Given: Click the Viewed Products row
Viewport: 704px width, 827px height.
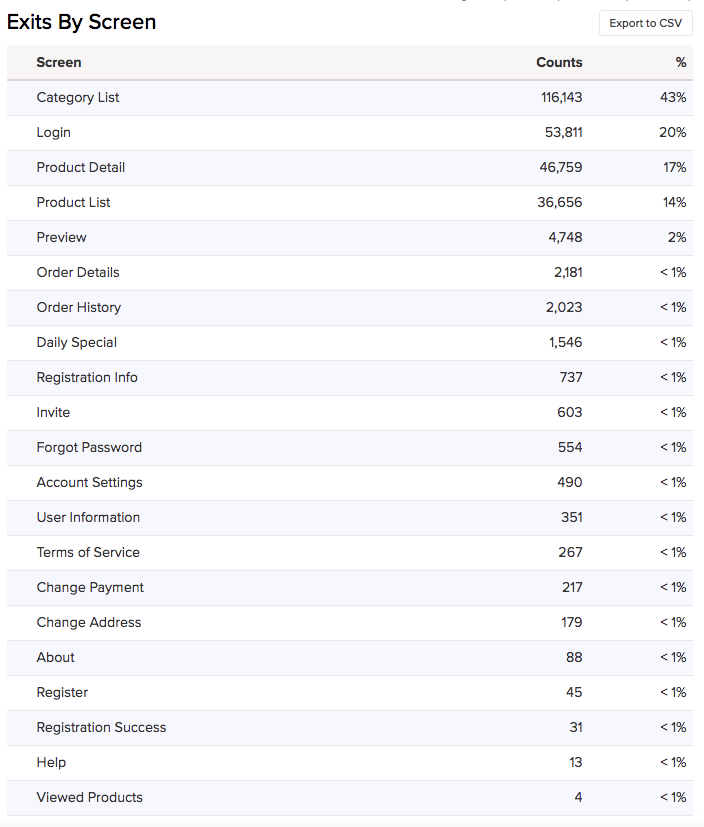Looking at the screenshot, I should pyautogui.click(x=90, y=797).
